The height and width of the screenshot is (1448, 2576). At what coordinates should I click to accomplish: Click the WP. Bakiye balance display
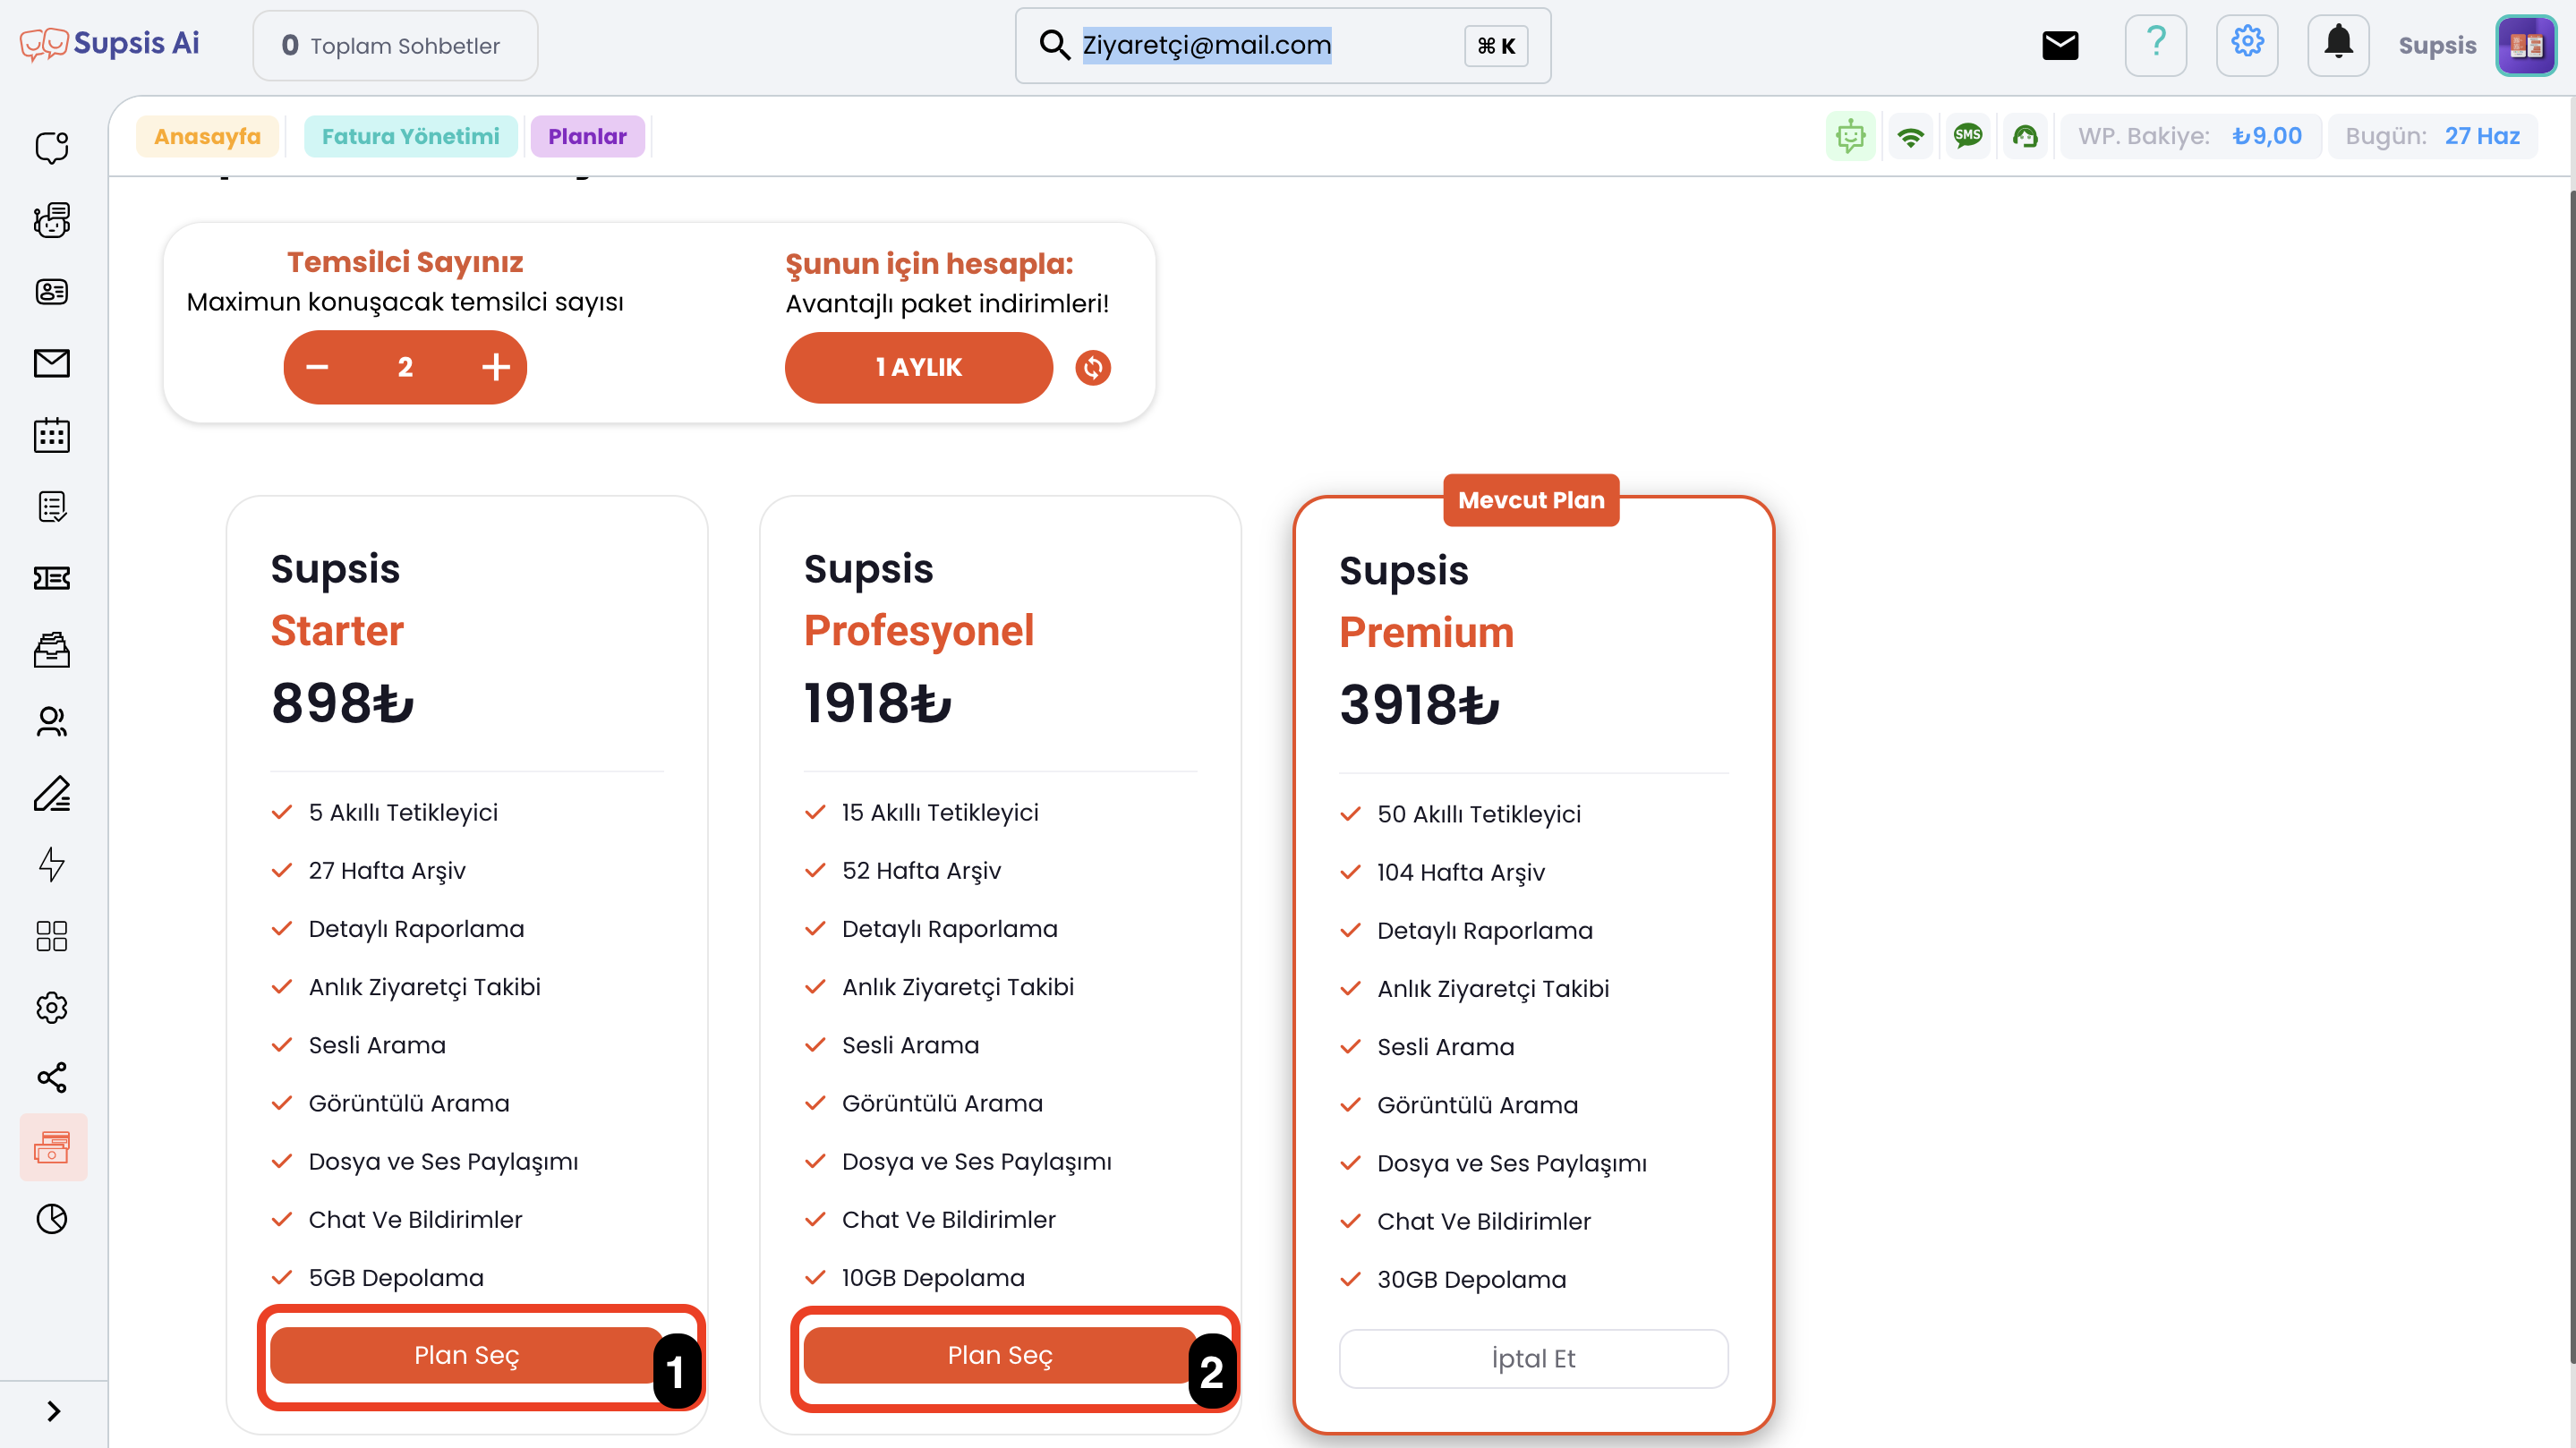2190,136
